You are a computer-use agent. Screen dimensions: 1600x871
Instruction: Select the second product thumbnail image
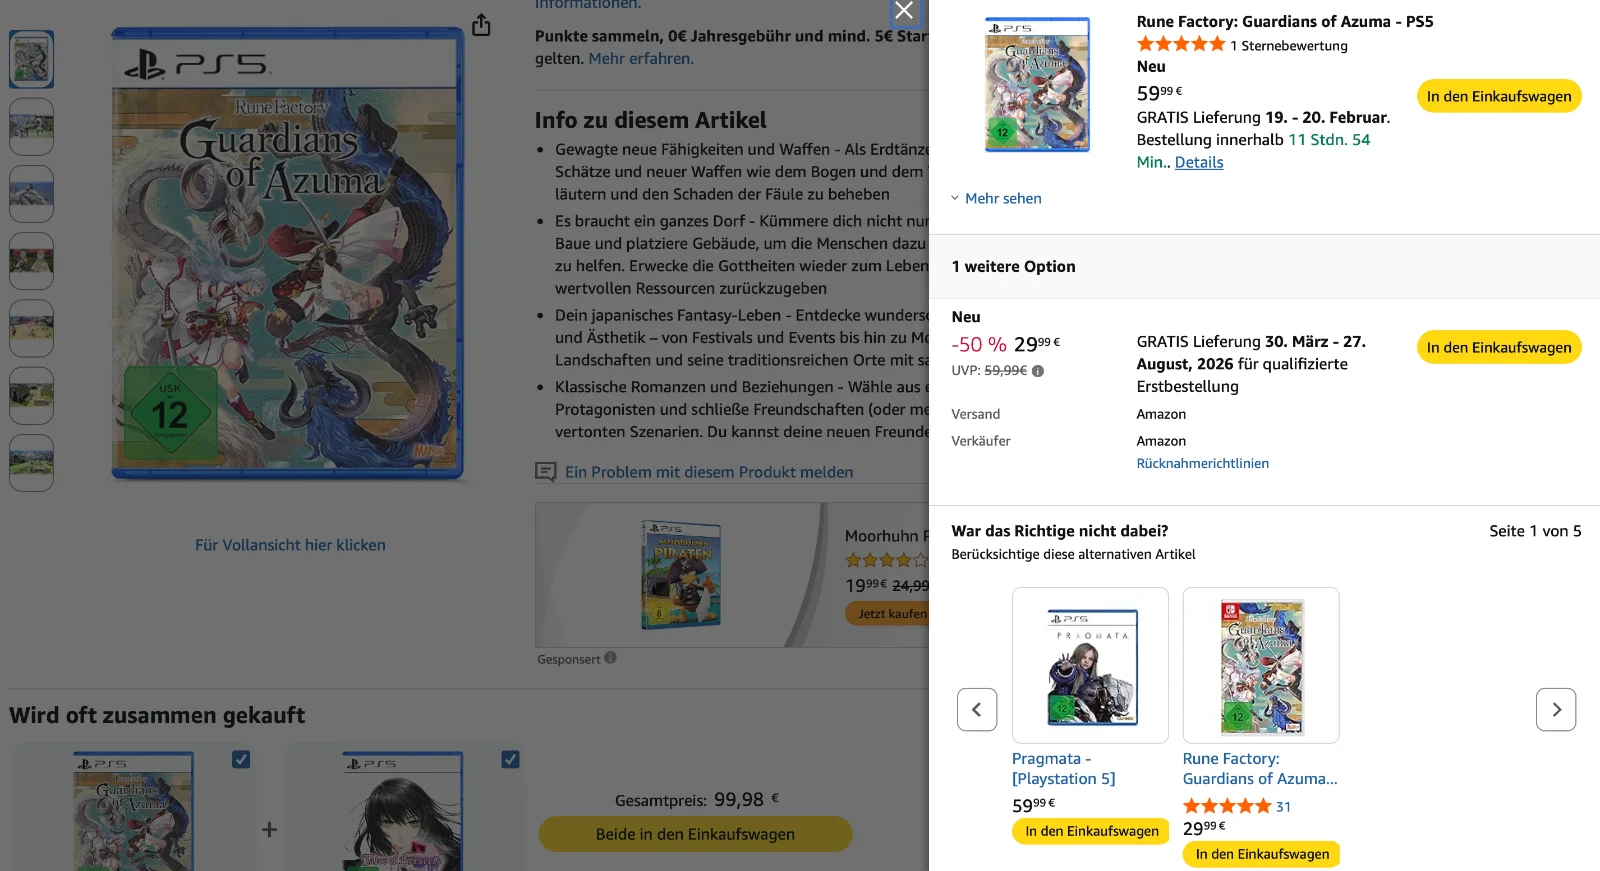31,126
